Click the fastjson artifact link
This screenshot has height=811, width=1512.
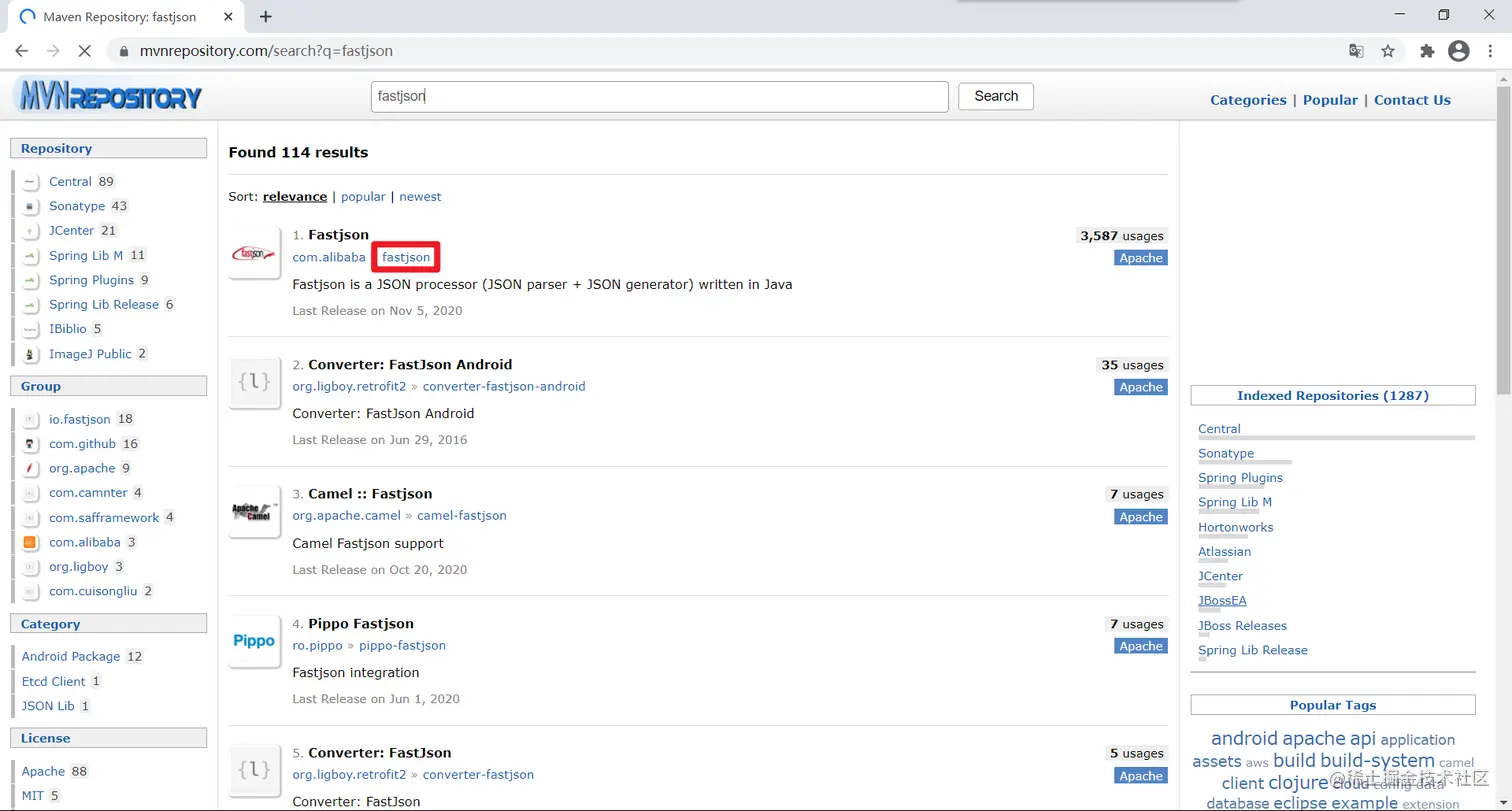406,258
